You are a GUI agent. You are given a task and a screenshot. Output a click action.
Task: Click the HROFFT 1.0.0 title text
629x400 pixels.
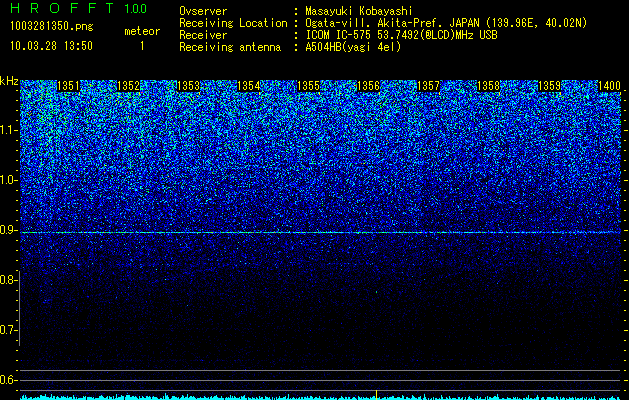(x=79, y=8)
